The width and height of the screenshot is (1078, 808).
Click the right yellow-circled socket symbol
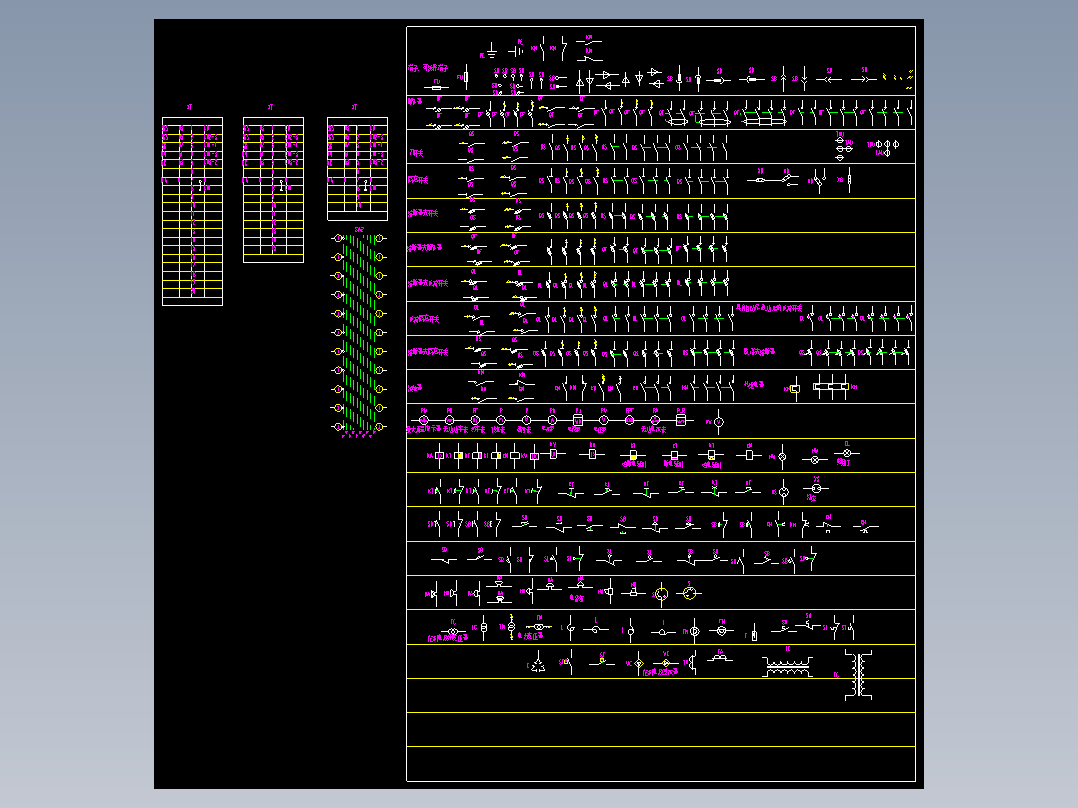[689, 594]
